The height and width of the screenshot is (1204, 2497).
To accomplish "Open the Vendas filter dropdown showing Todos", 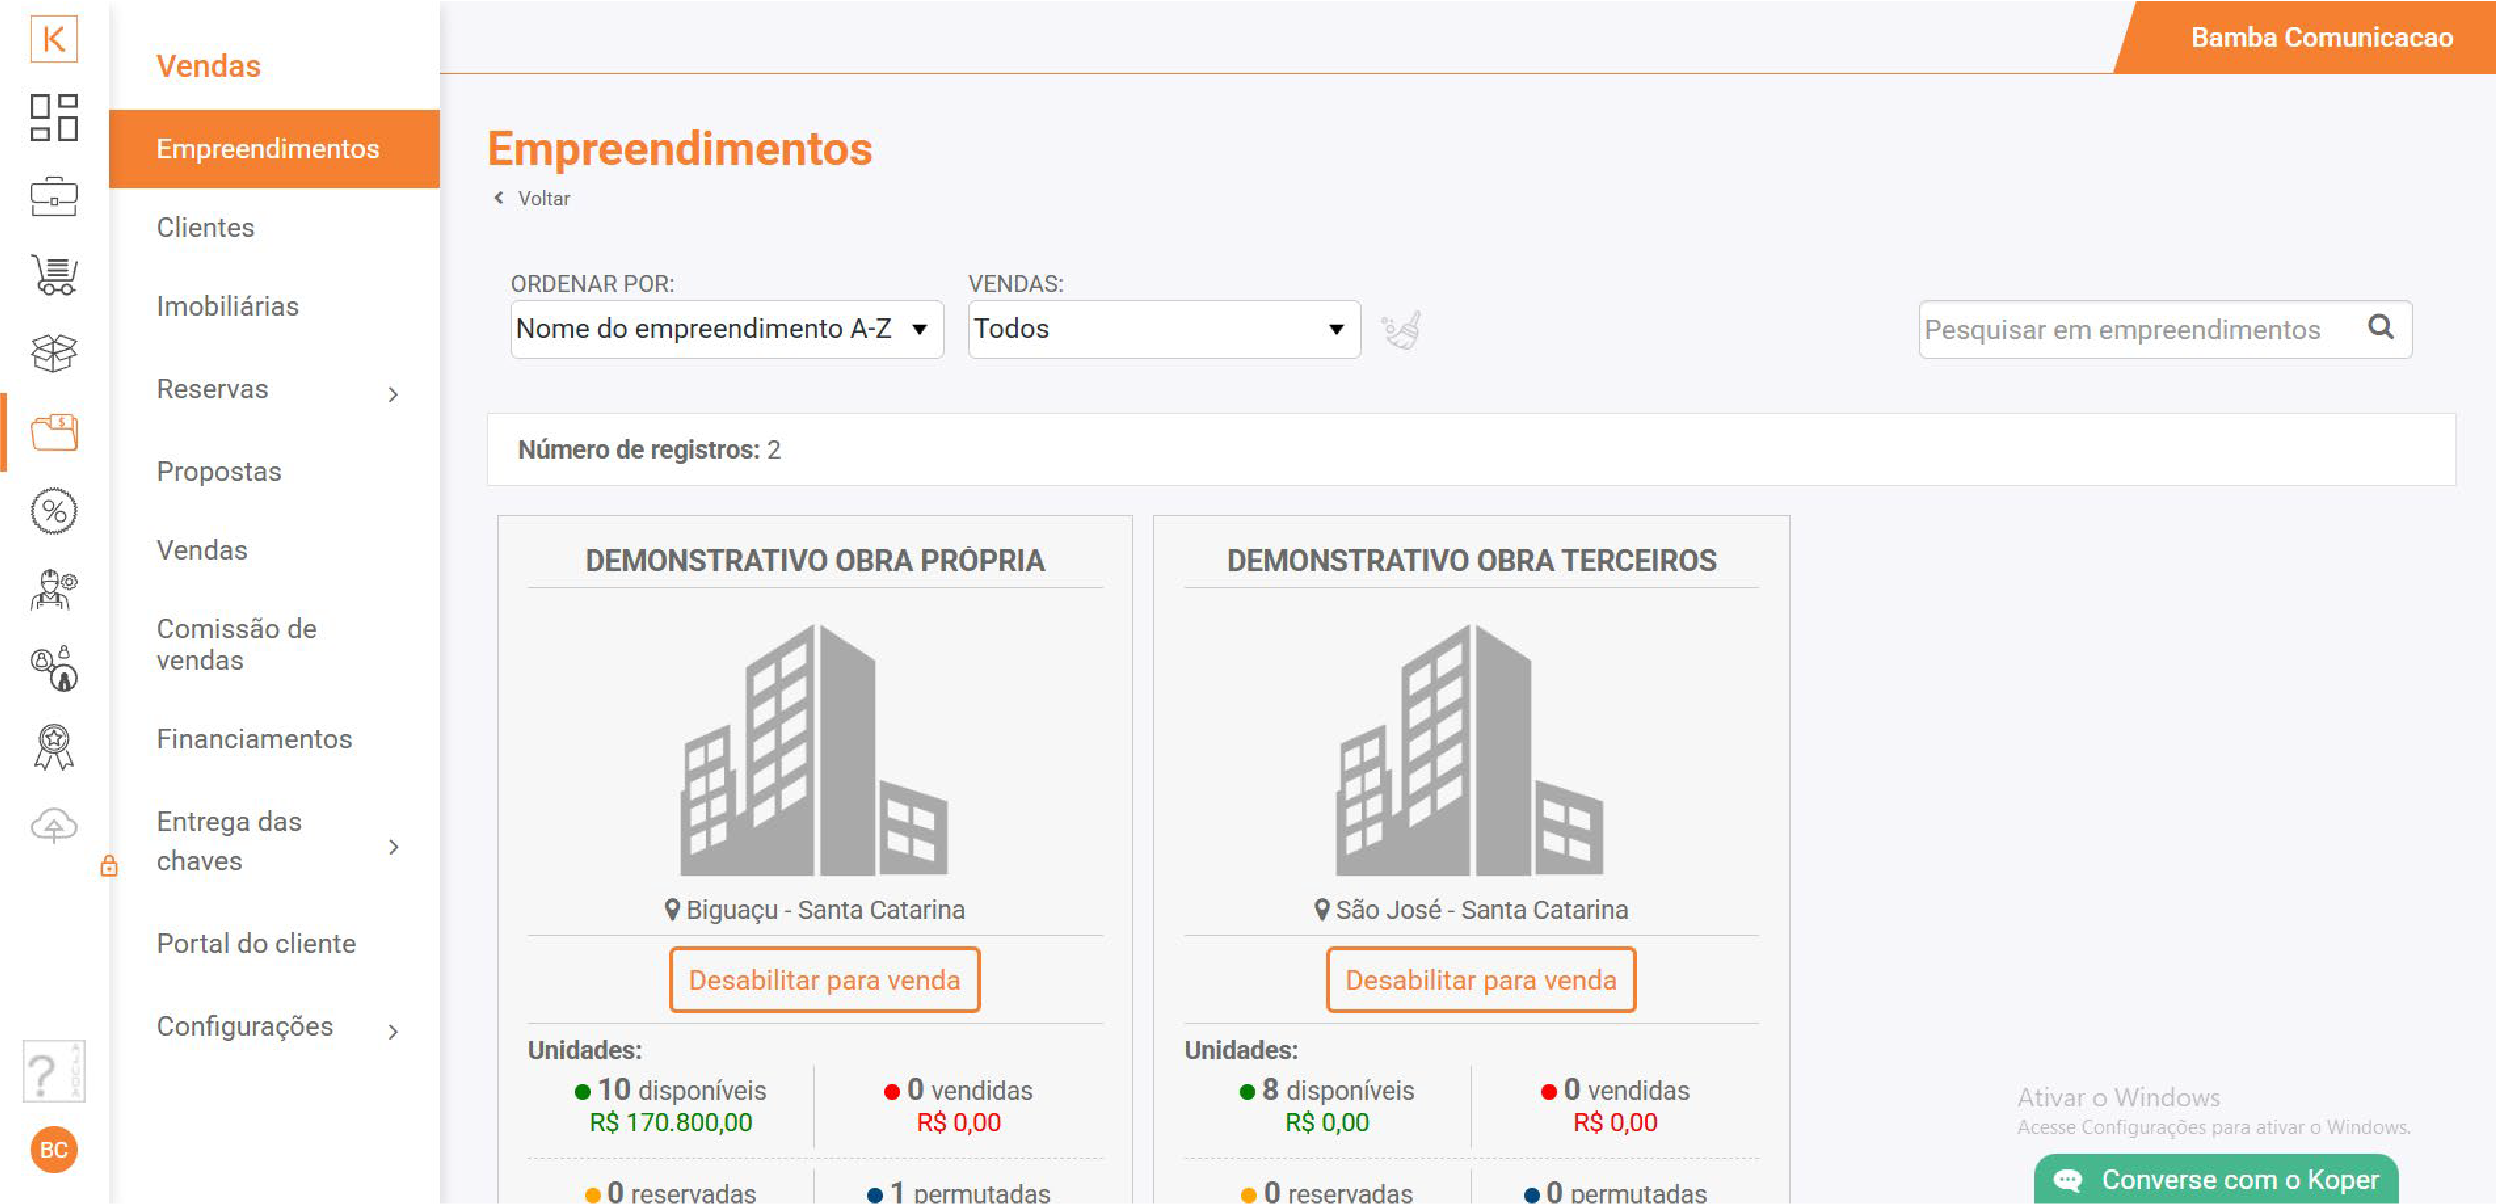I will point(1163,329).
